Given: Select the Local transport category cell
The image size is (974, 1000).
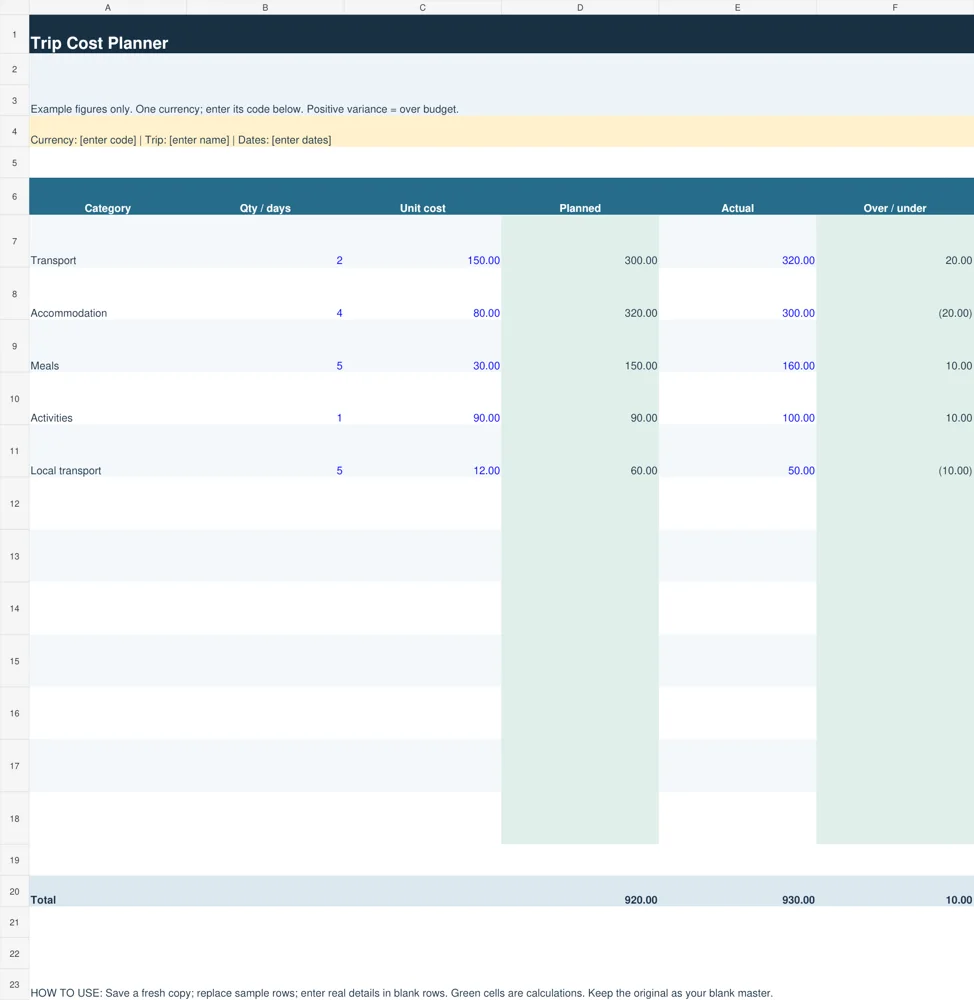Looking at the screenshot, I should [108, 451].
